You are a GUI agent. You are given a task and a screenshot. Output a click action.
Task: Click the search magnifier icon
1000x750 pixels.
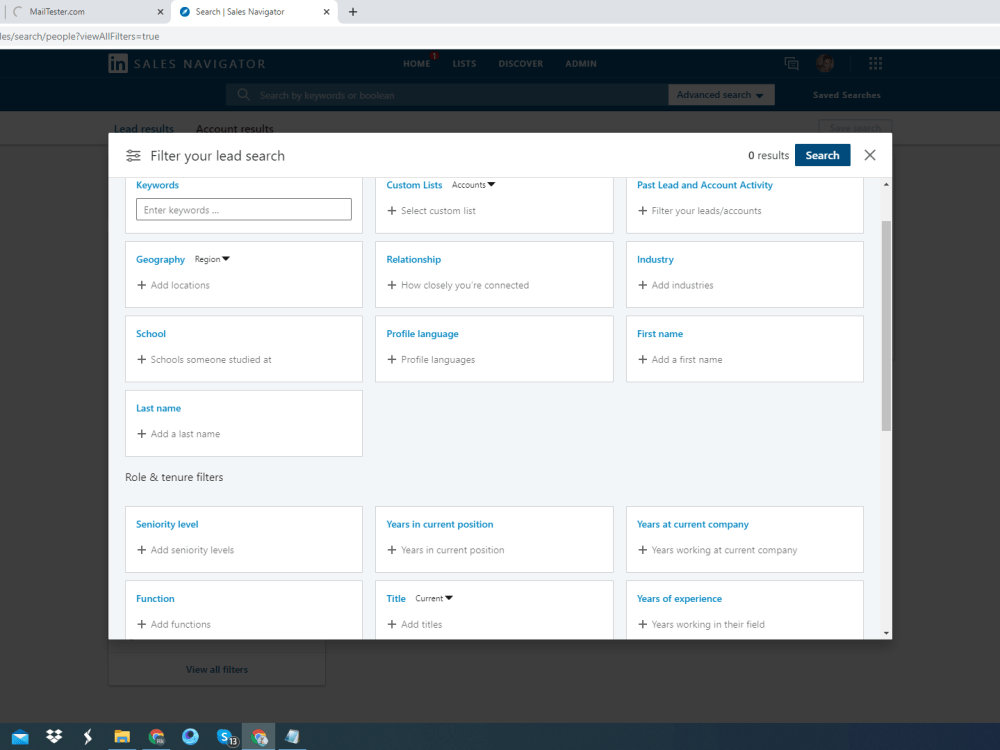click(x=243, y=95)
